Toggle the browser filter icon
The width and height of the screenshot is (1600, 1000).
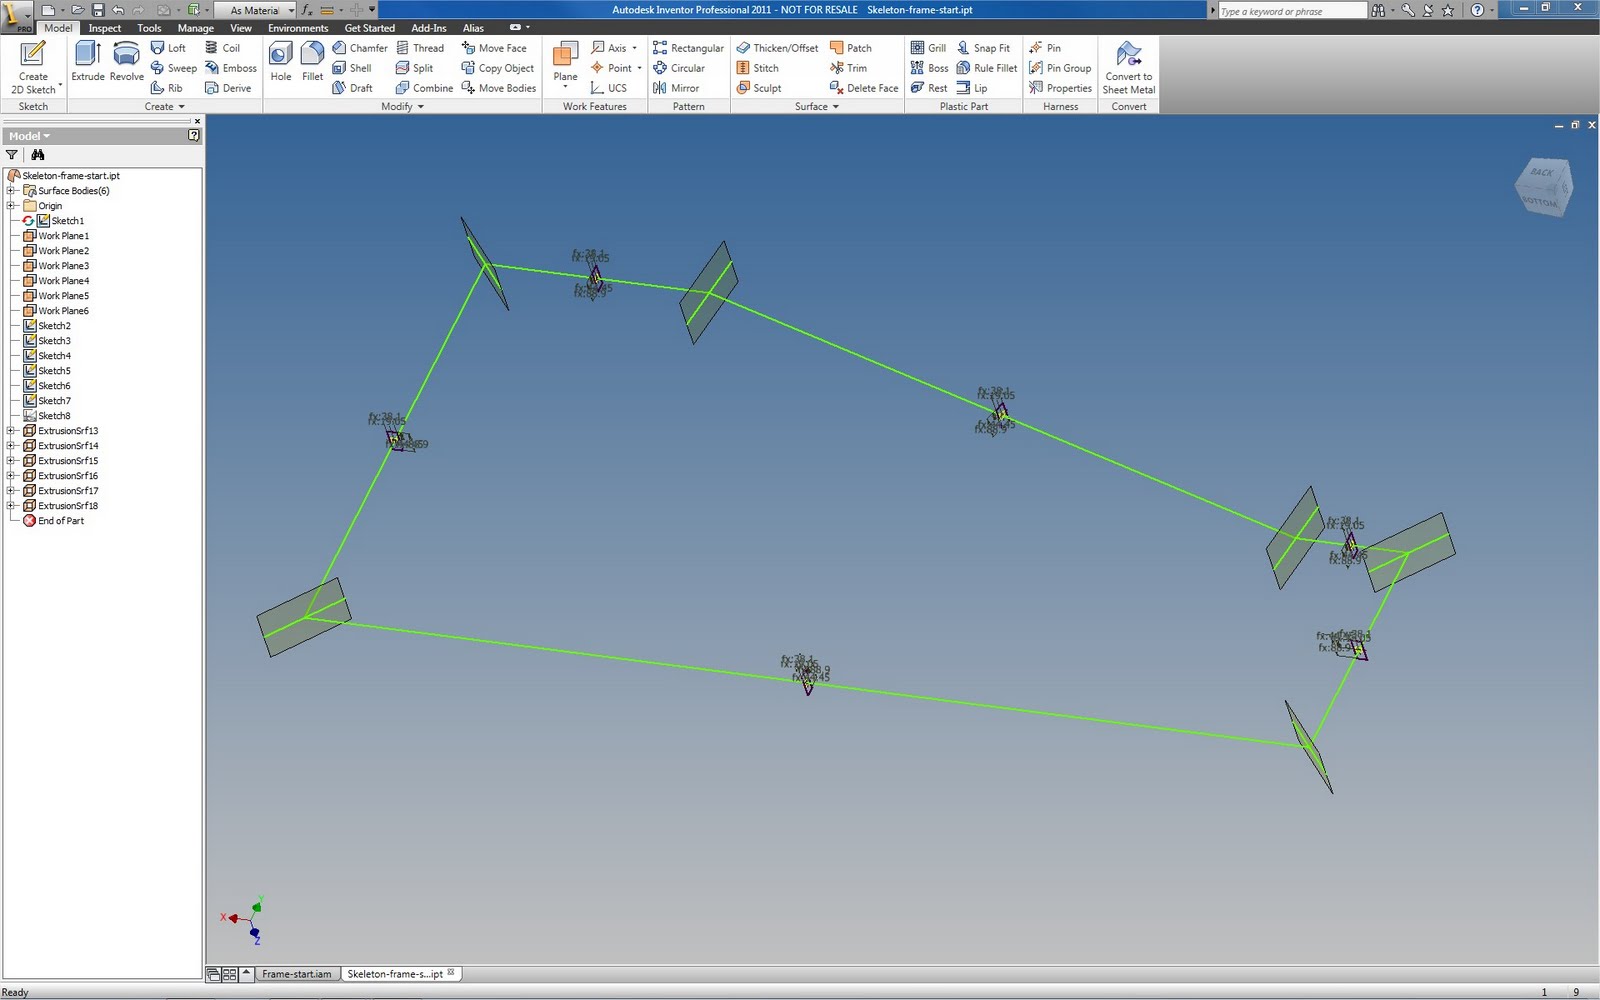[x=11, y=155]
